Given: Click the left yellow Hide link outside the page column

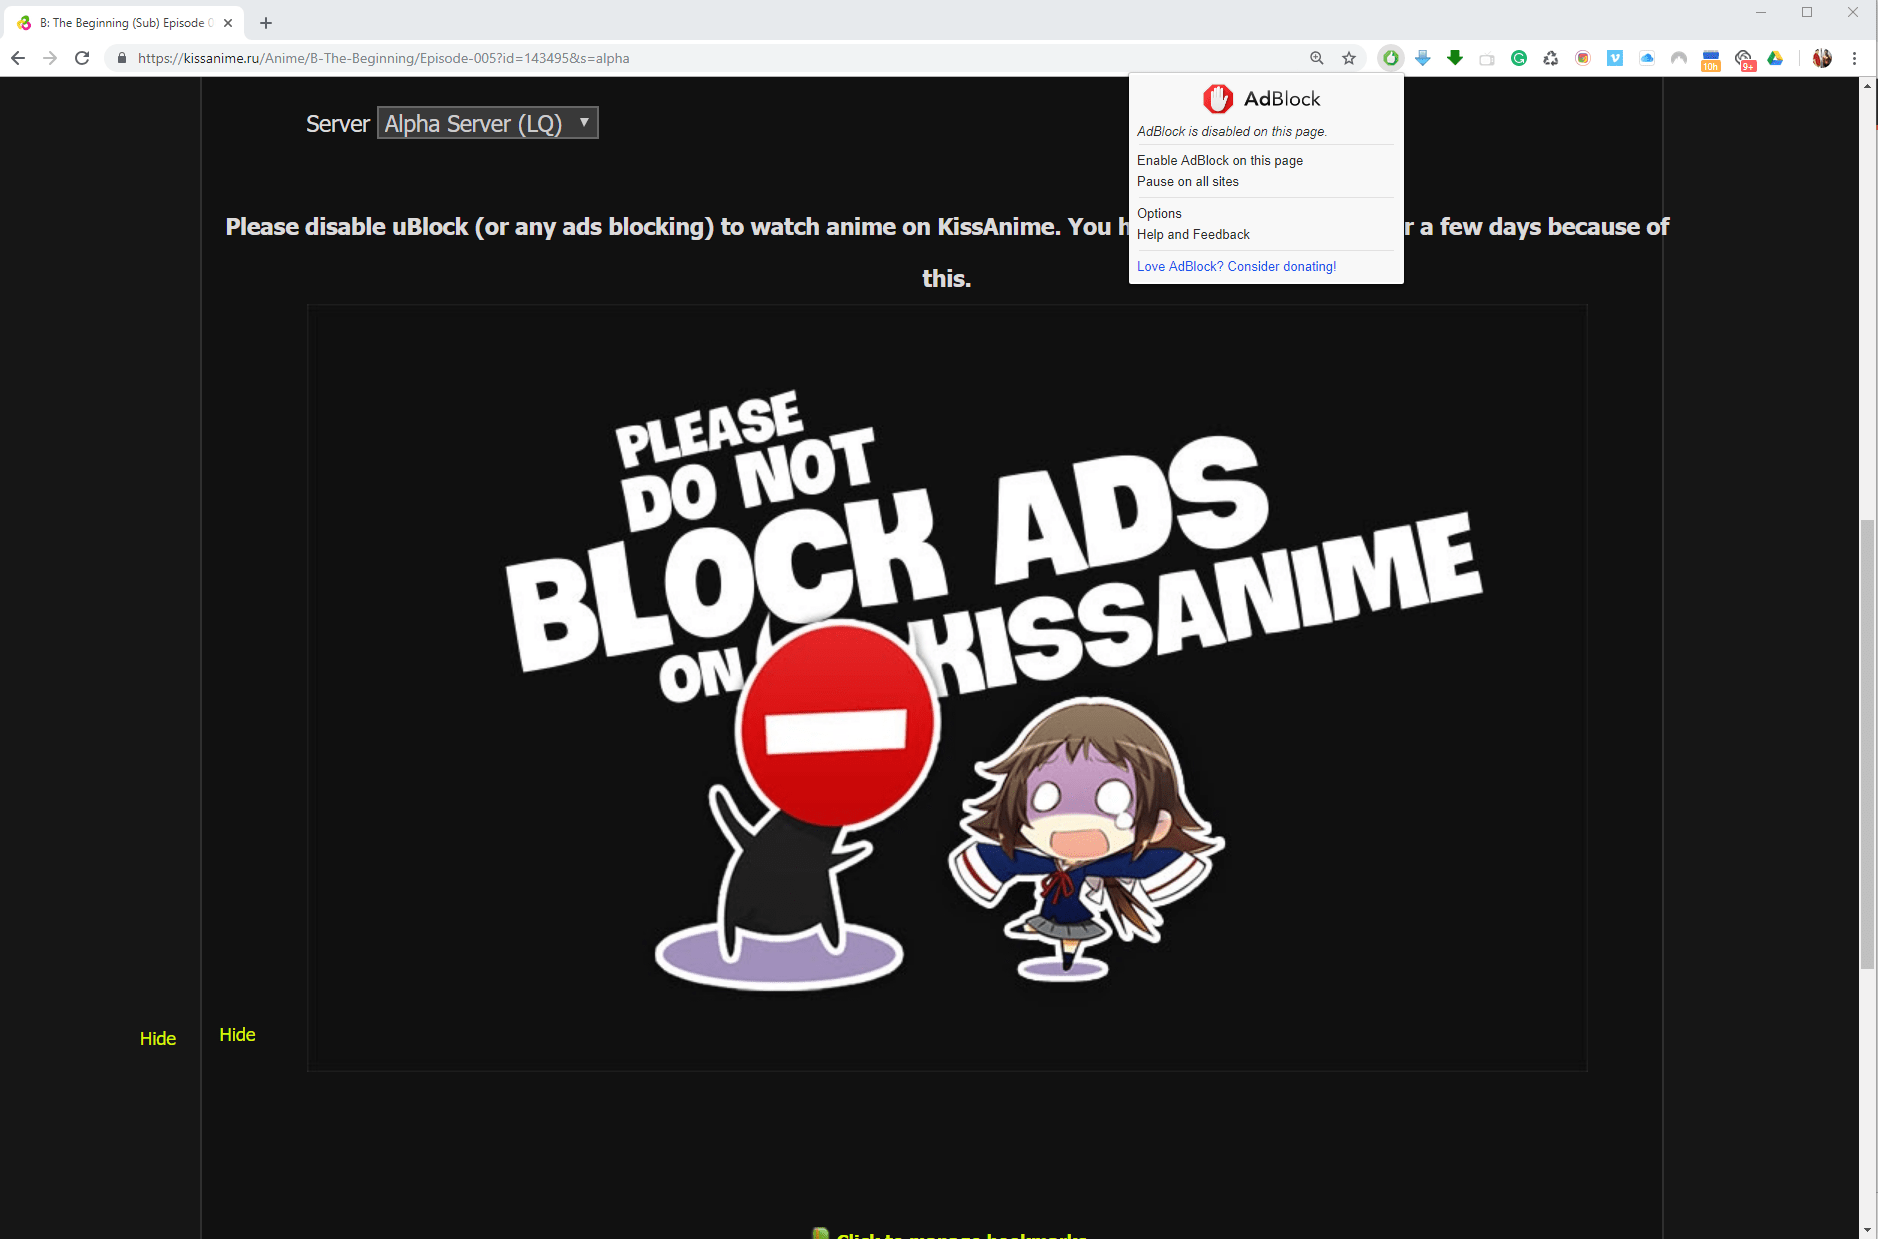Looking at the screenshot, I should click(x=158, y=1038).
